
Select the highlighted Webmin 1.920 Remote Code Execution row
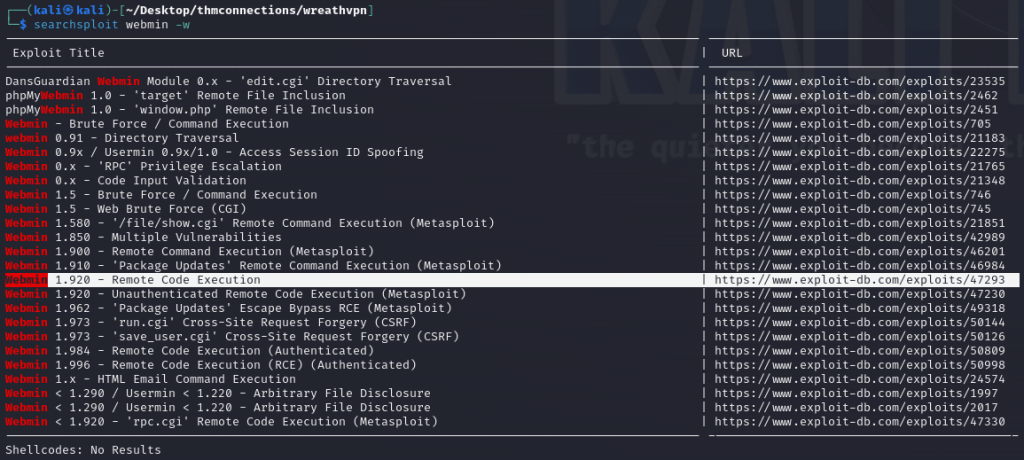(x=133, y=281)
